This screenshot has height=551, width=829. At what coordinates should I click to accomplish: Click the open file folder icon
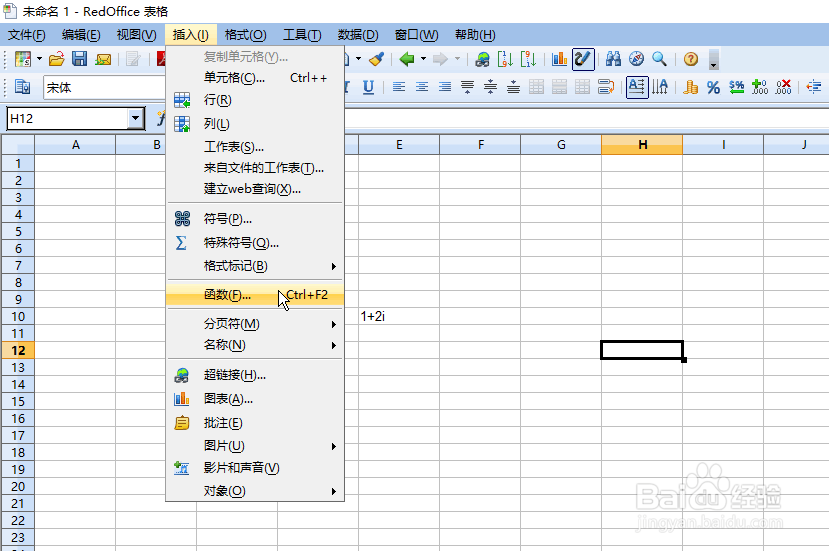coord(57,59)
